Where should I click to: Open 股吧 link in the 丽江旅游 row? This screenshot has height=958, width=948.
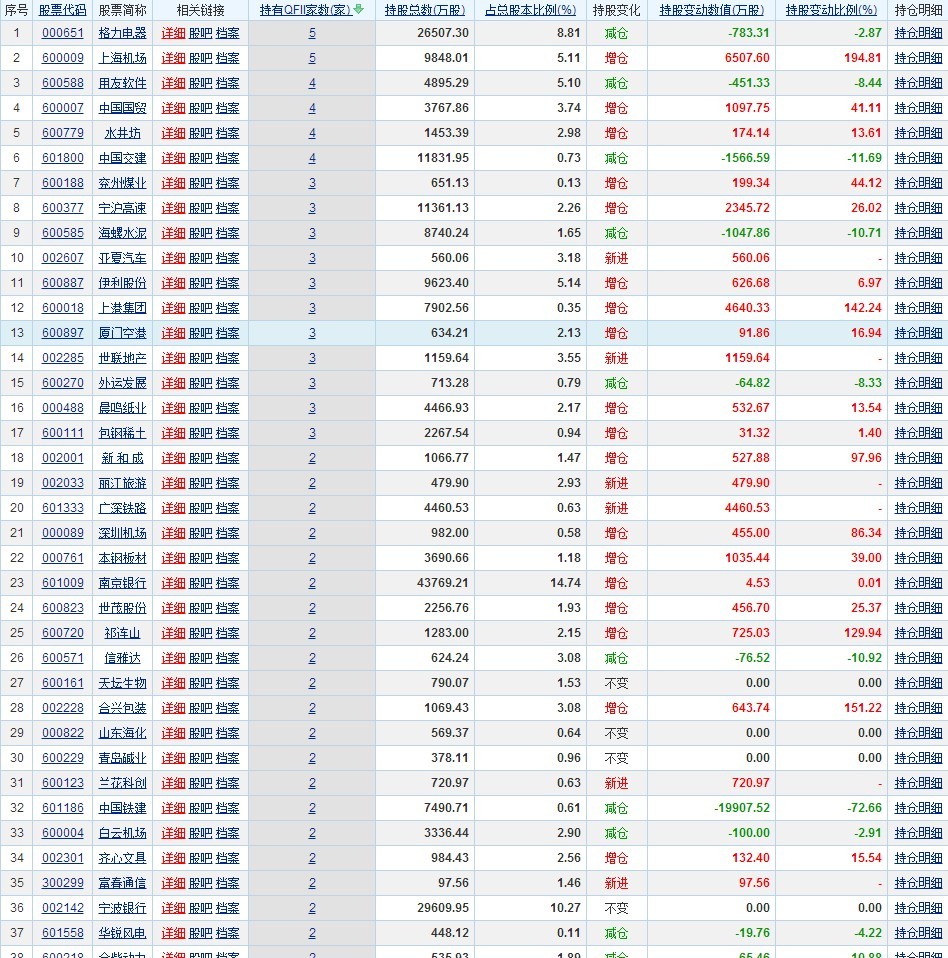point(200,483)
